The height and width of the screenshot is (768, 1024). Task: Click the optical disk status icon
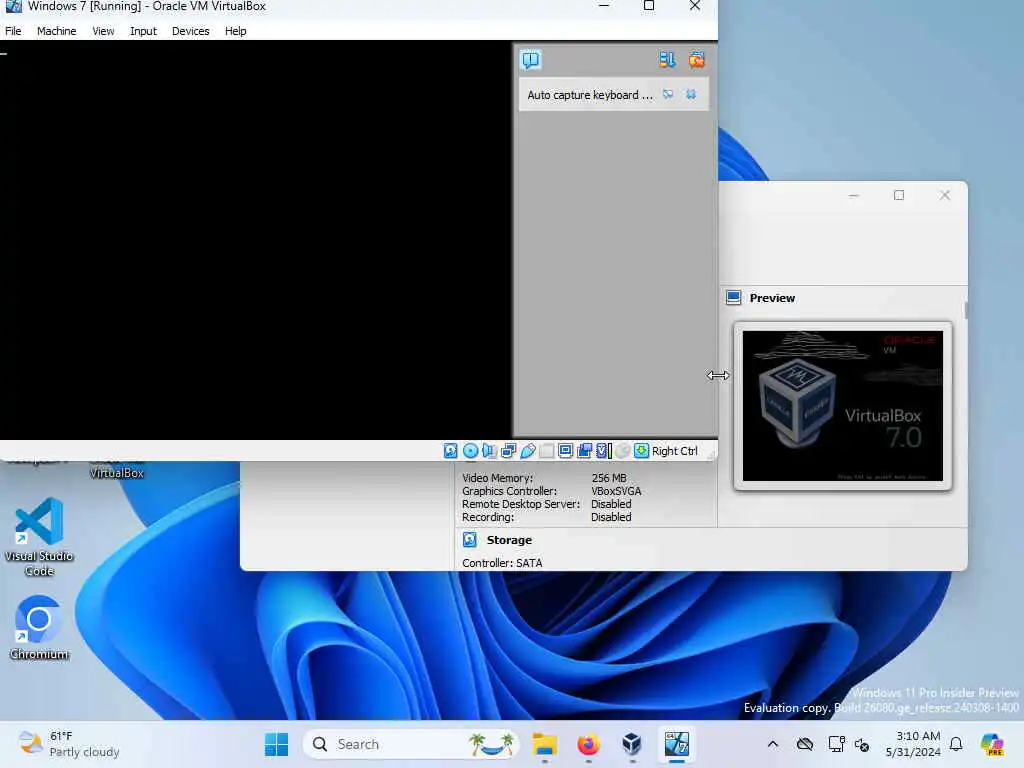(470, 451)
